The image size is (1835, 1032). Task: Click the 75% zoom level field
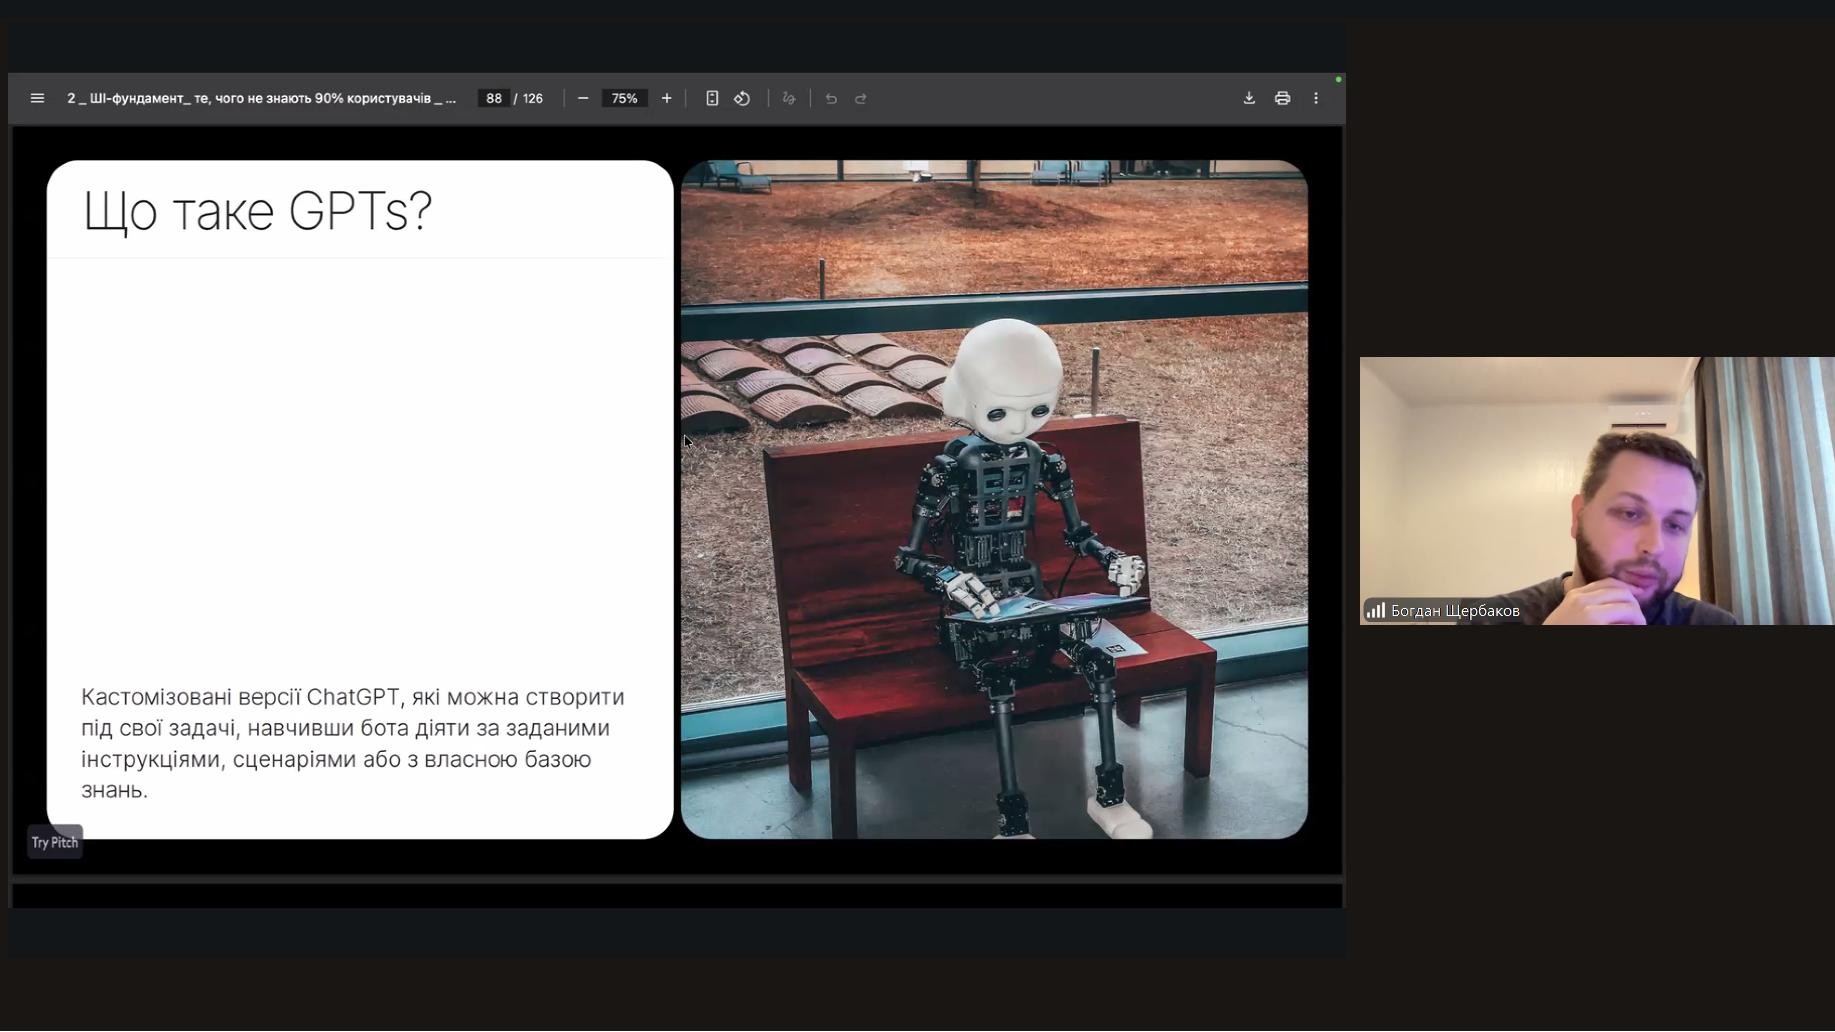tap(624, 98)
